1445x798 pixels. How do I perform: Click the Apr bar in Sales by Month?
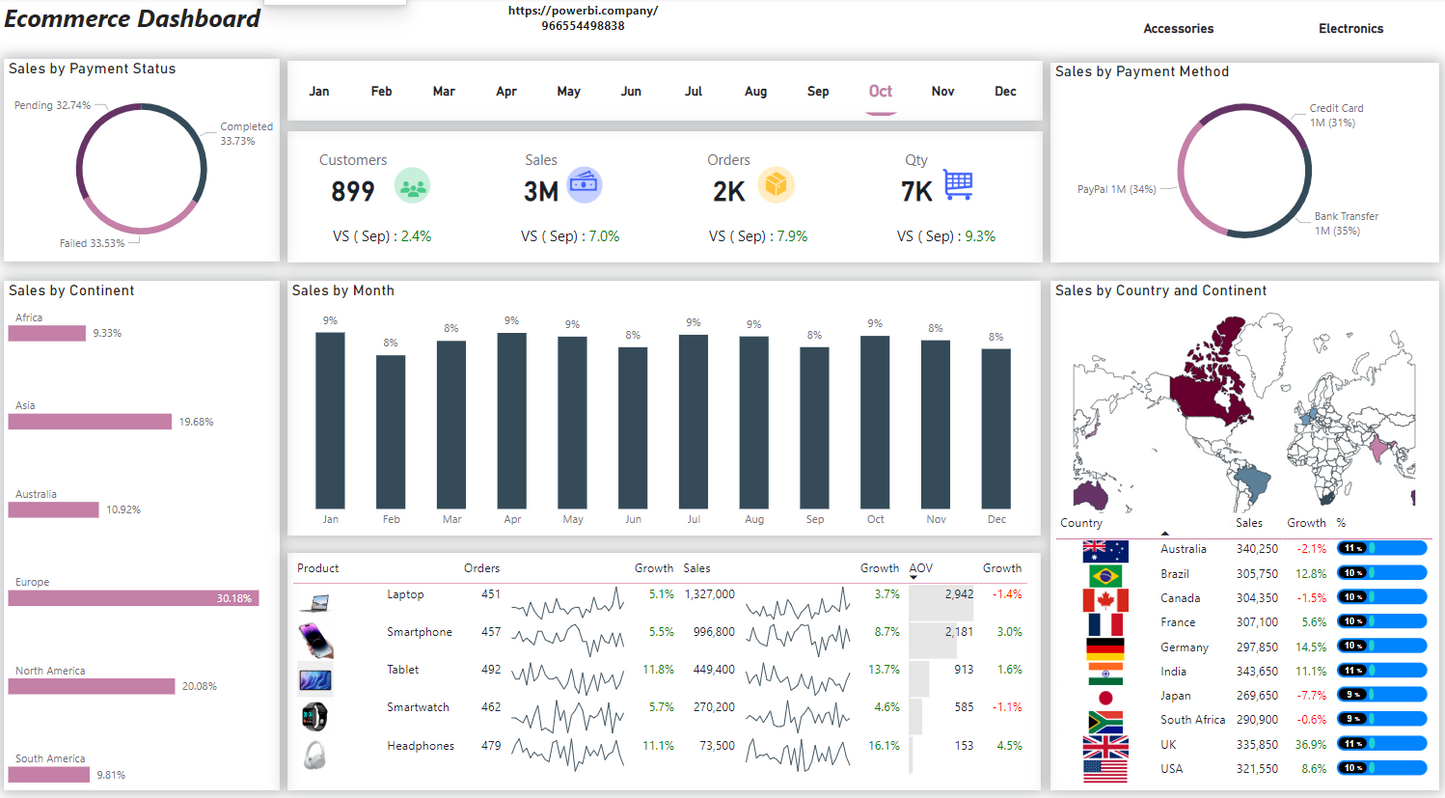pyautogui.click(x=512, y=420)
